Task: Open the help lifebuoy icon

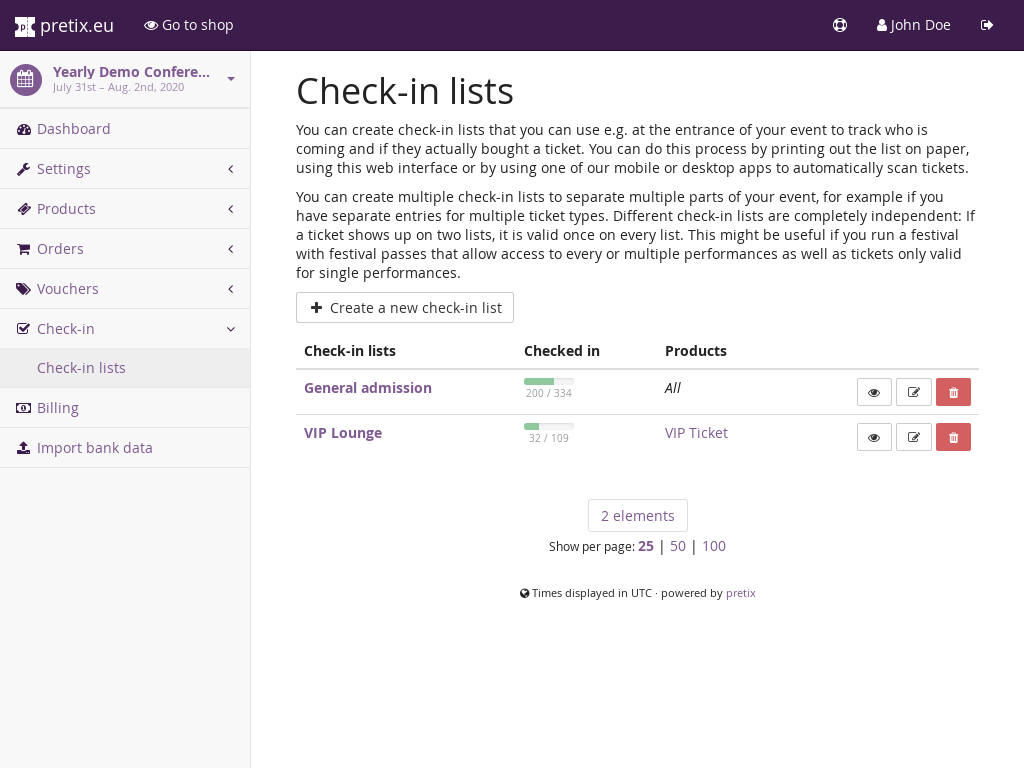Action: [x=840, y=25]
